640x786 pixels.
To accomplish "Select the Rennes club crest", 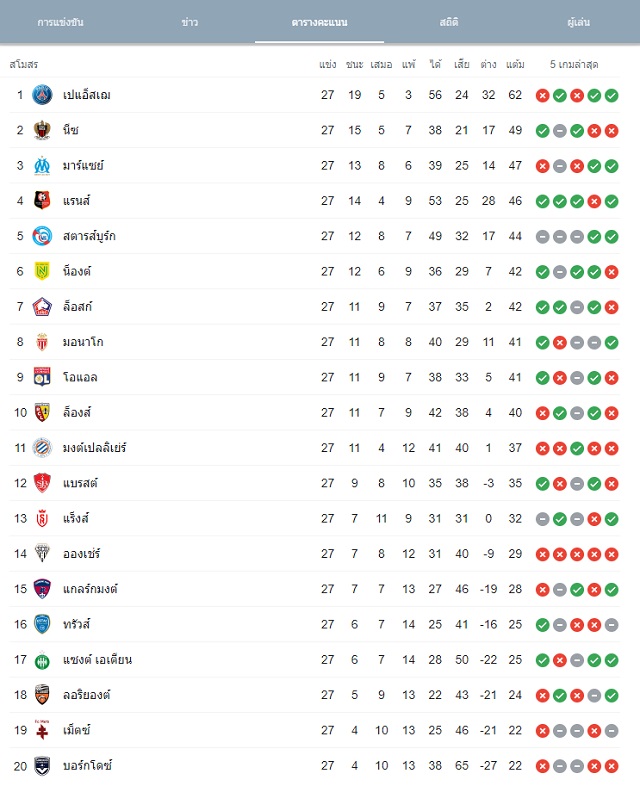I will pos(42,201).
